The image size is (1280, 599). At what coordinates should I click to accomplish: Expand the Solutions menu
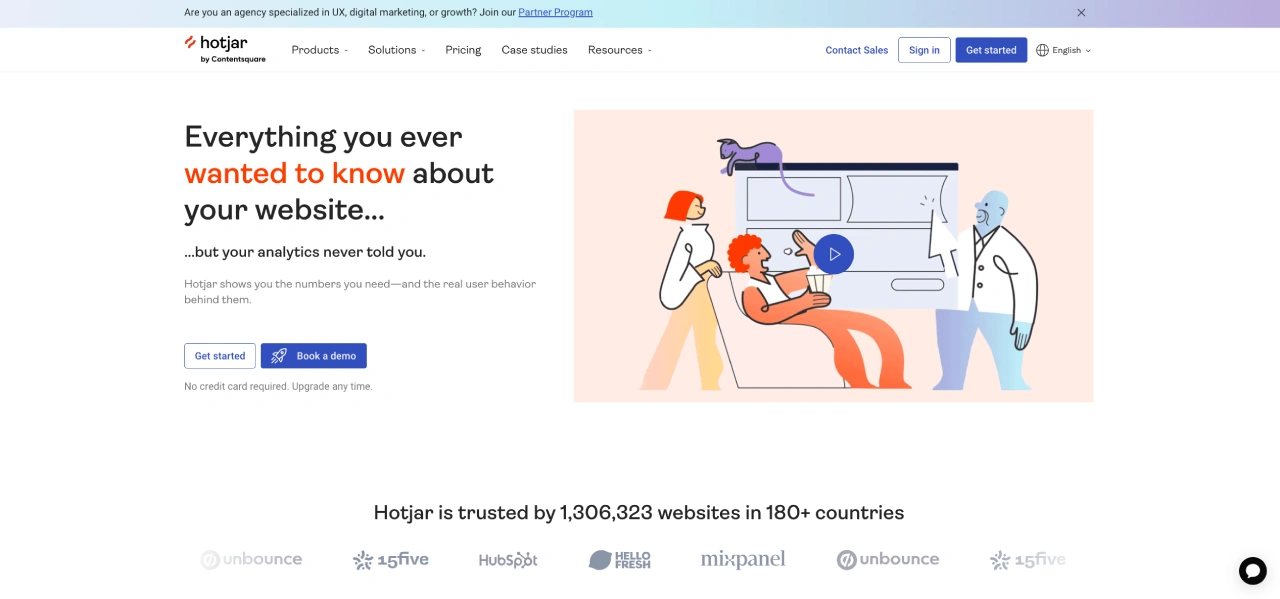pyautogui.click(x=396, y=50)
